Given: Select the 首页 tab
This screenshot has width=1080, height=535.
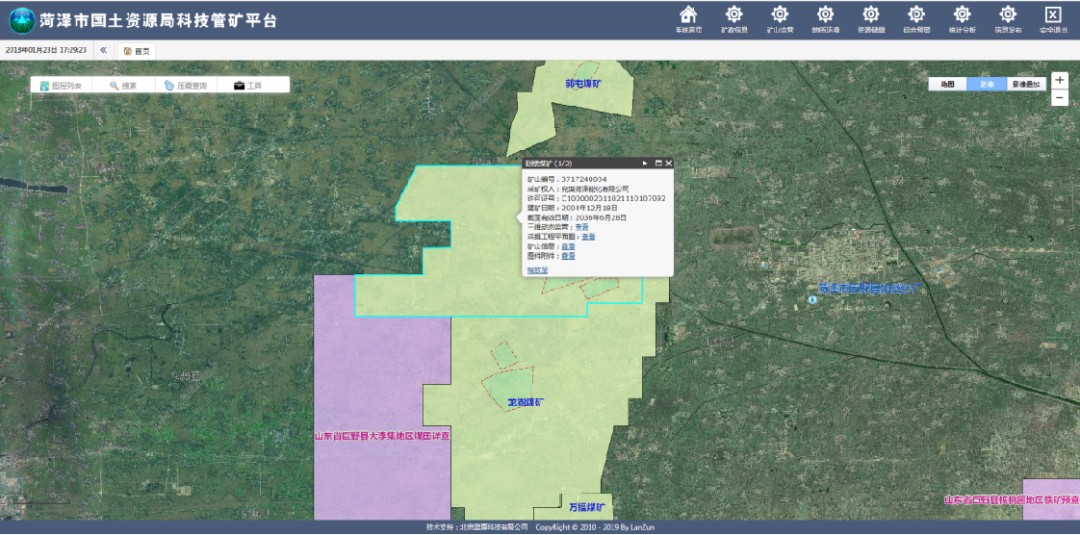Looking at the screenshot, I should (136, 51).
